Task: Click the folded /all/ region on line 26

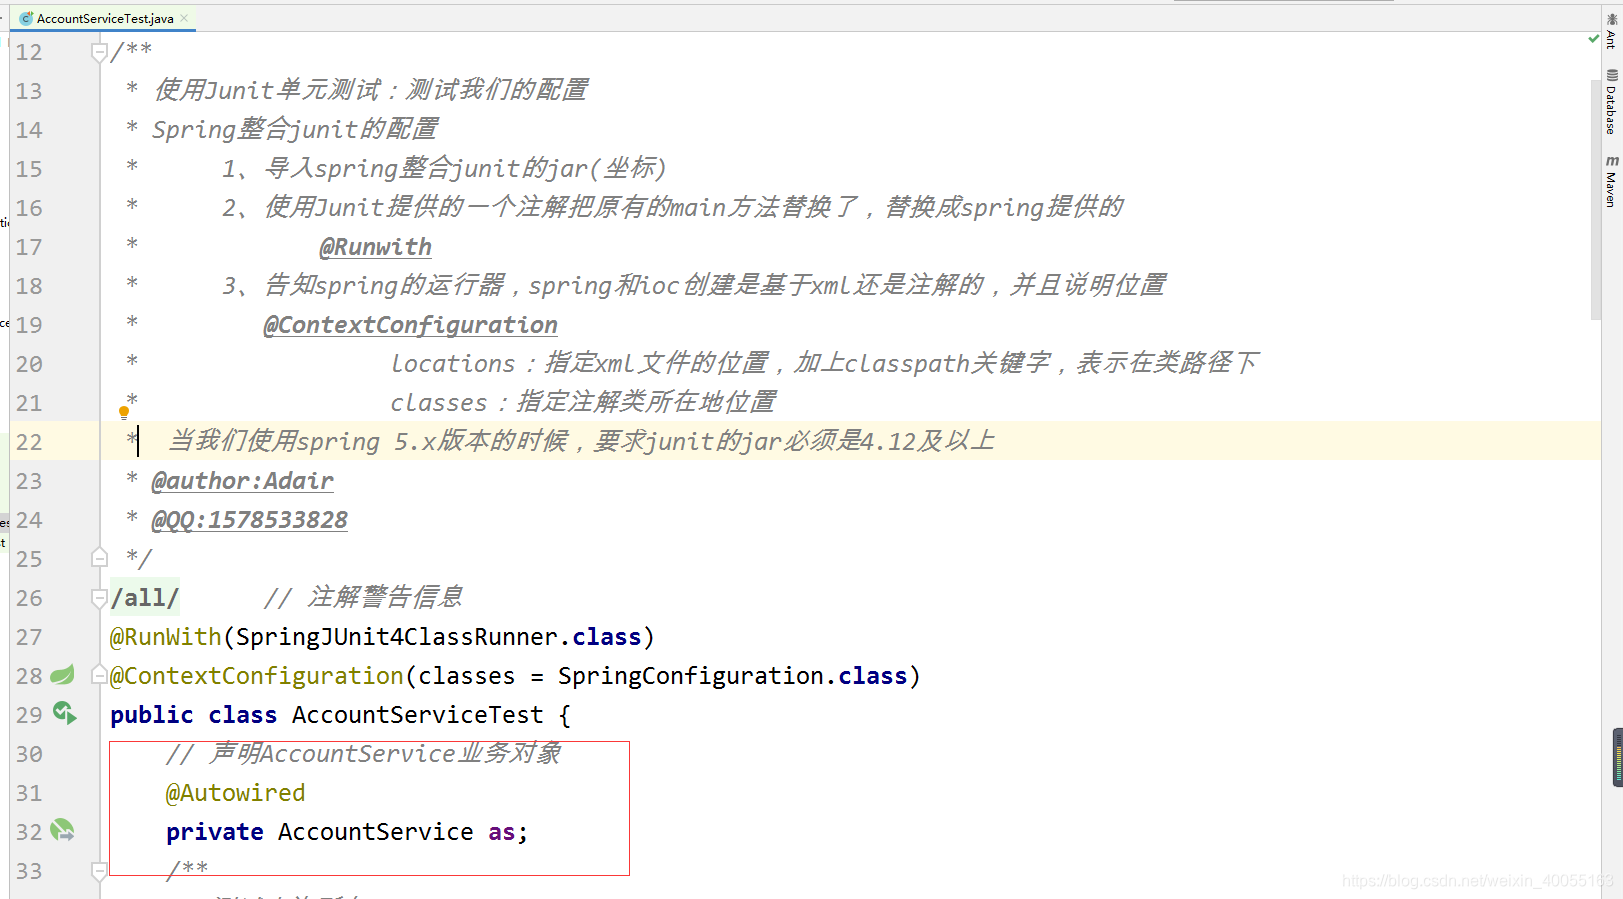Action: pos(145,598)
